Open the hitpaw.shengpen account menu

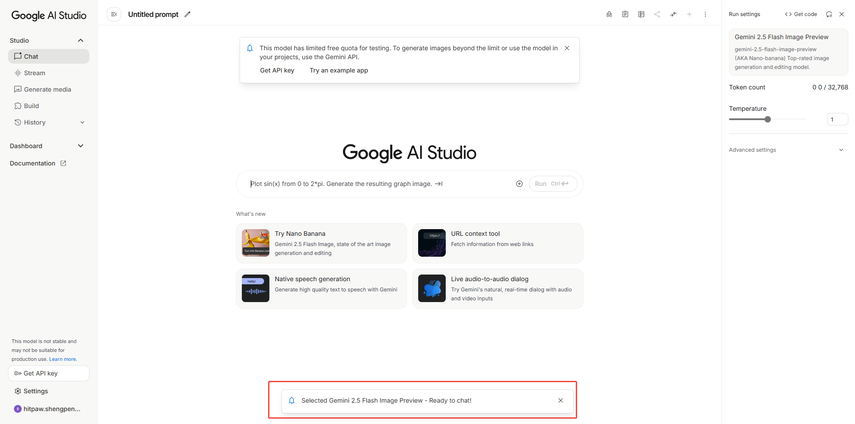point(49,409)
